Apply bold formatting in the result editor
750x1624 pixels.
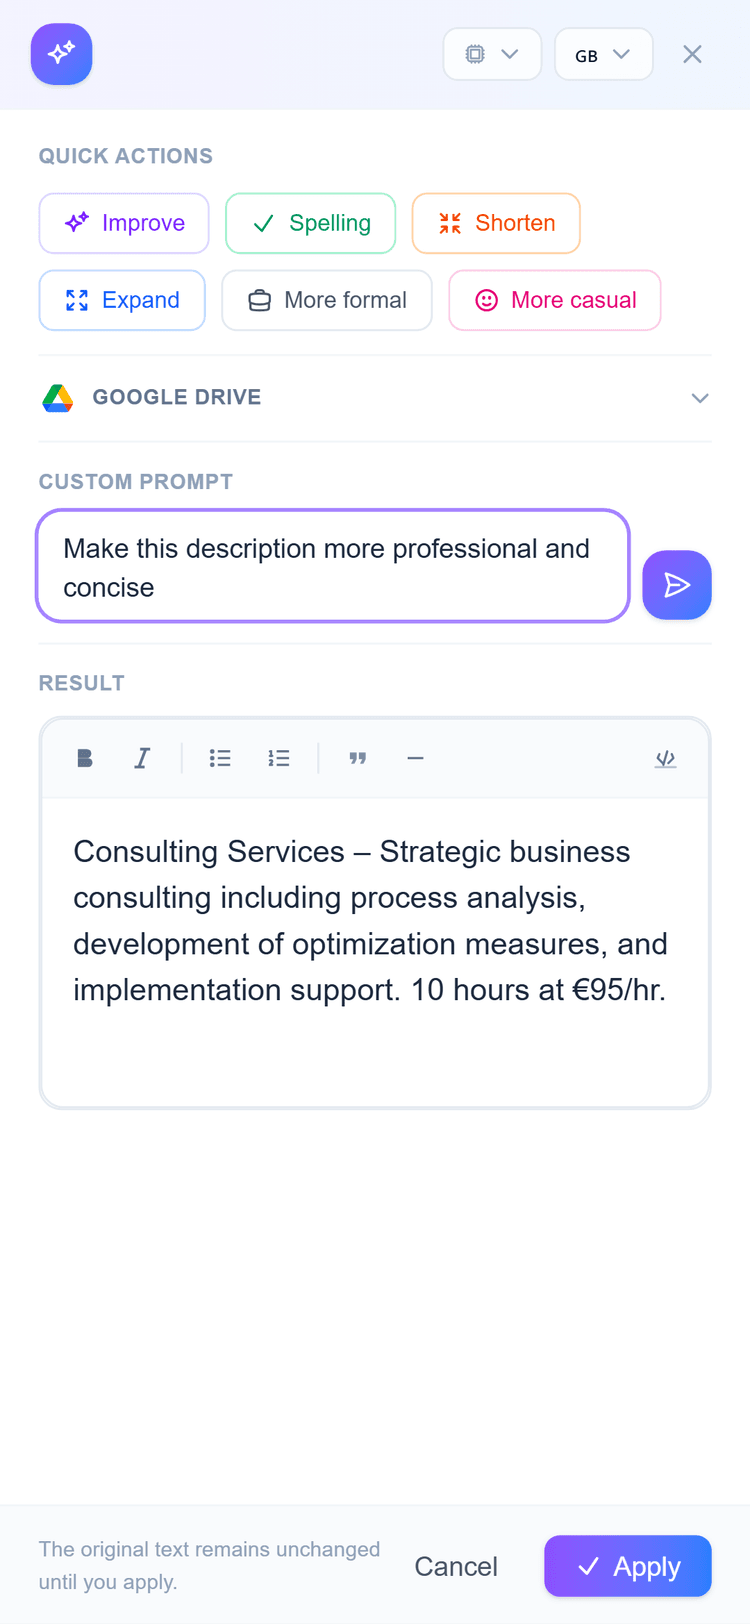click(84, 758)
